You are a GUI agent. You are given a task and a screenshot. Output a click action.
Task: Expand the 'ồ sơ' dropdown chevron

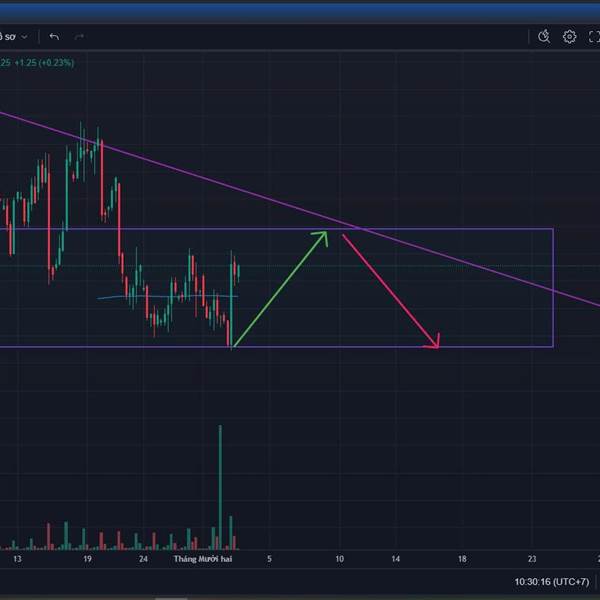24,37
